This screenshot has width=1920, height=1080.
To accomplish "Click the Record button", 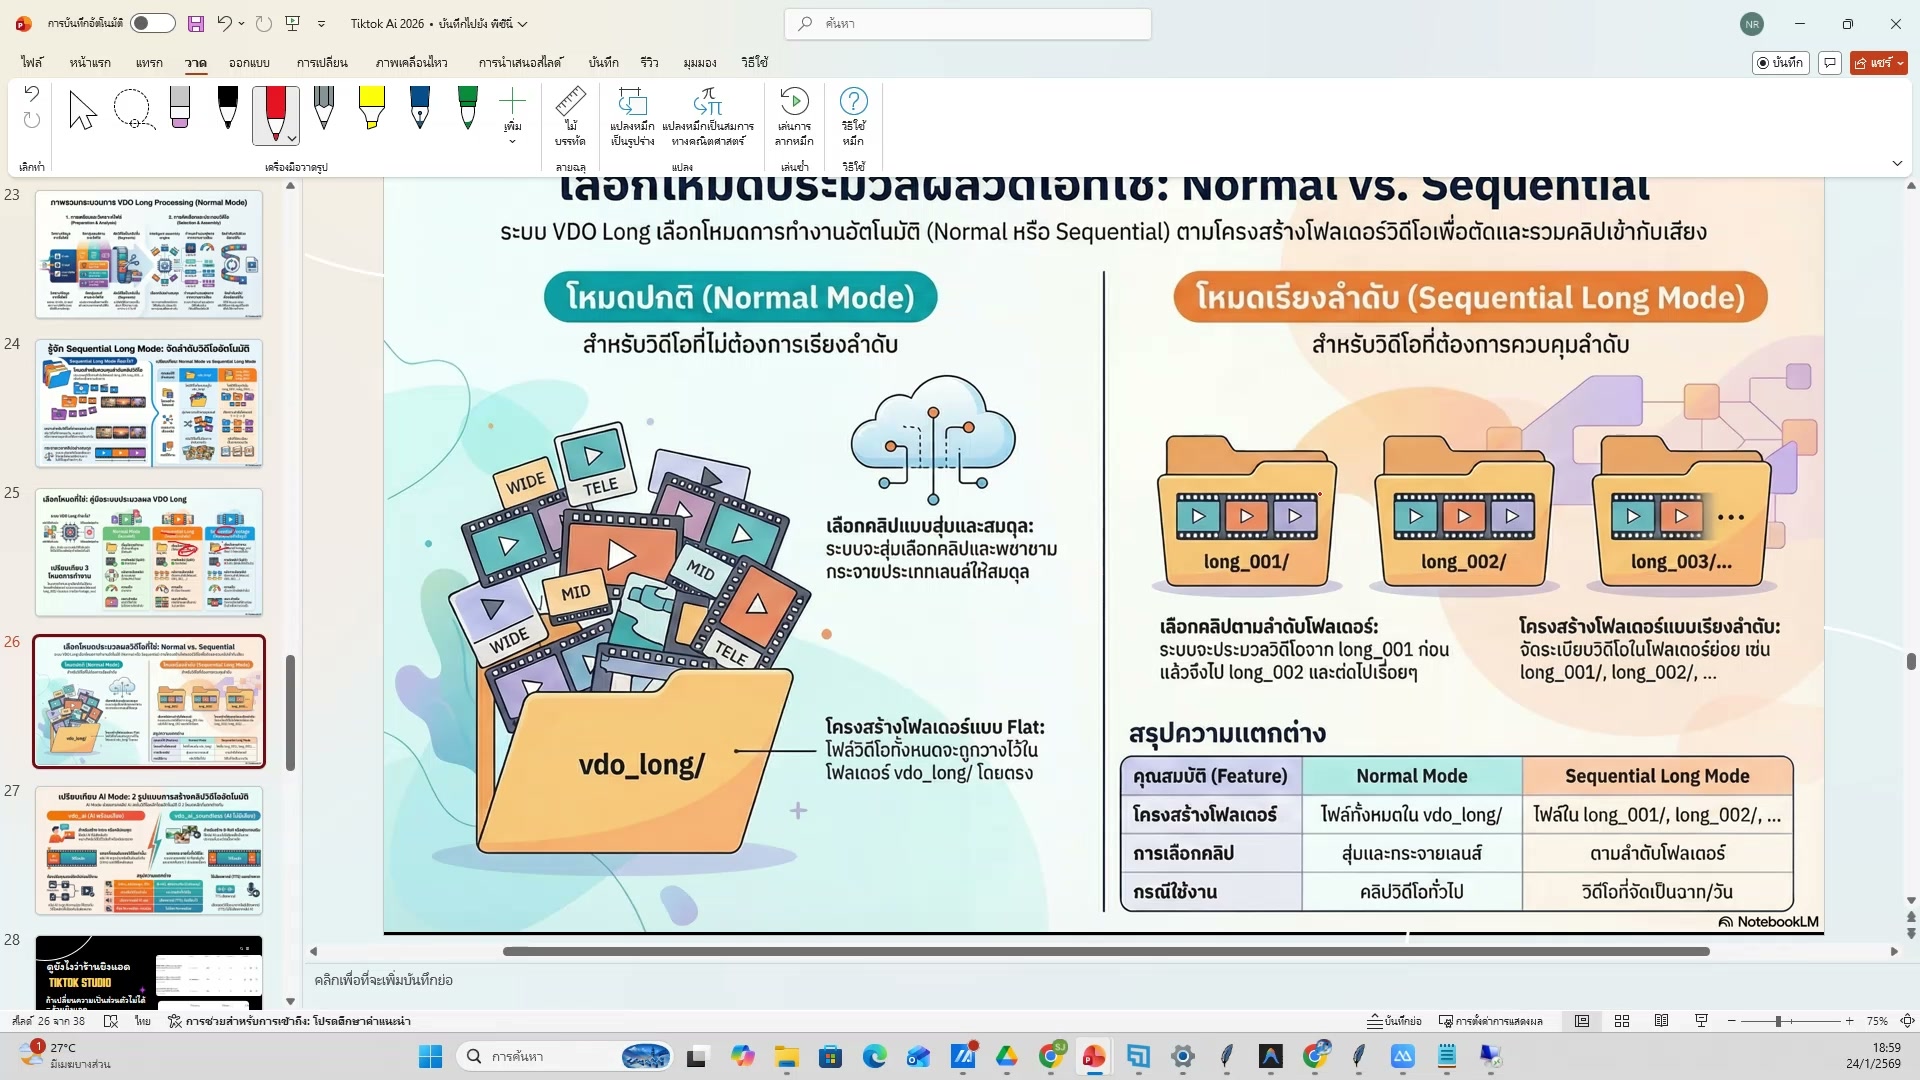I will pos(1780,62).
